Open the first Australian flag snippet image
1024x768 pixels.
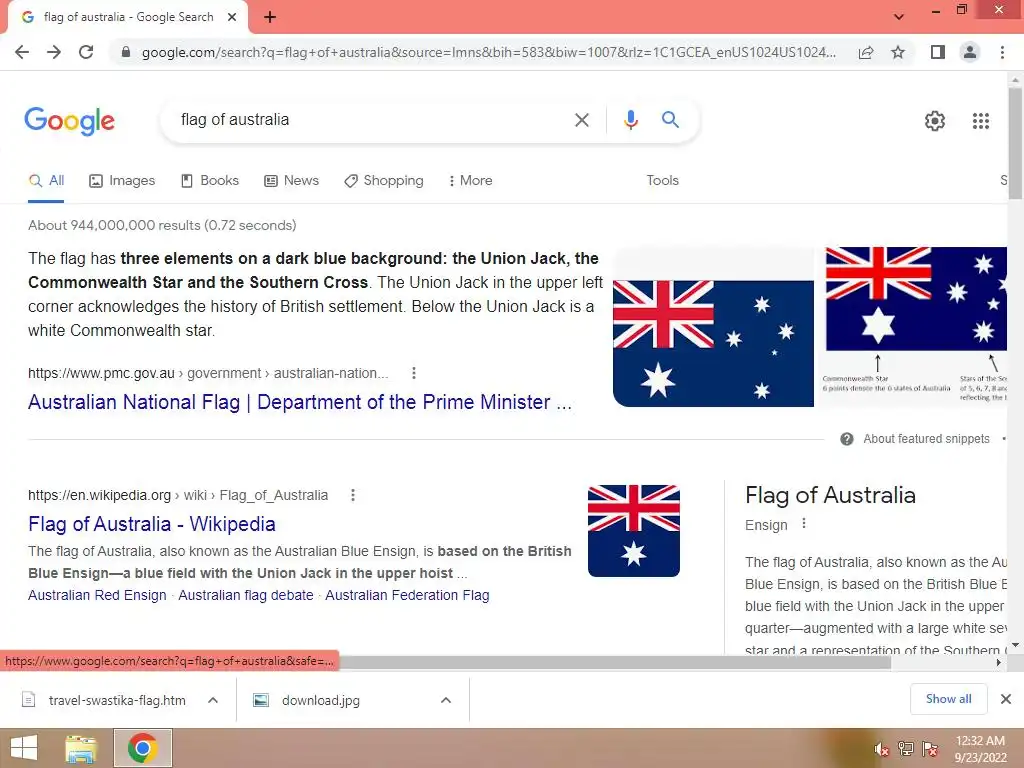[713, 344]
